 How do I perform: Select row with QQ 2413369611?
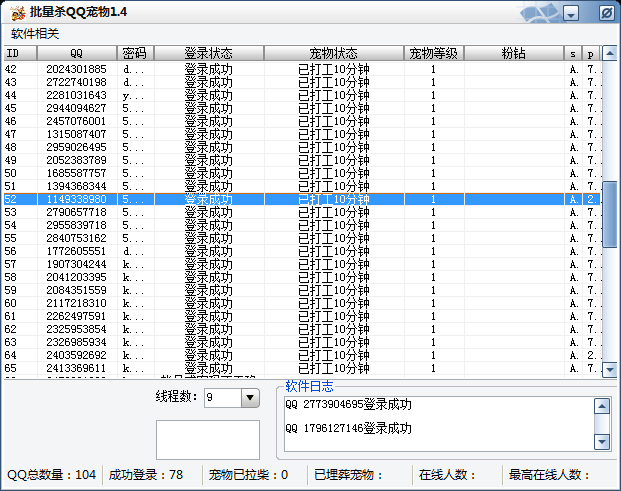point(302,368)
